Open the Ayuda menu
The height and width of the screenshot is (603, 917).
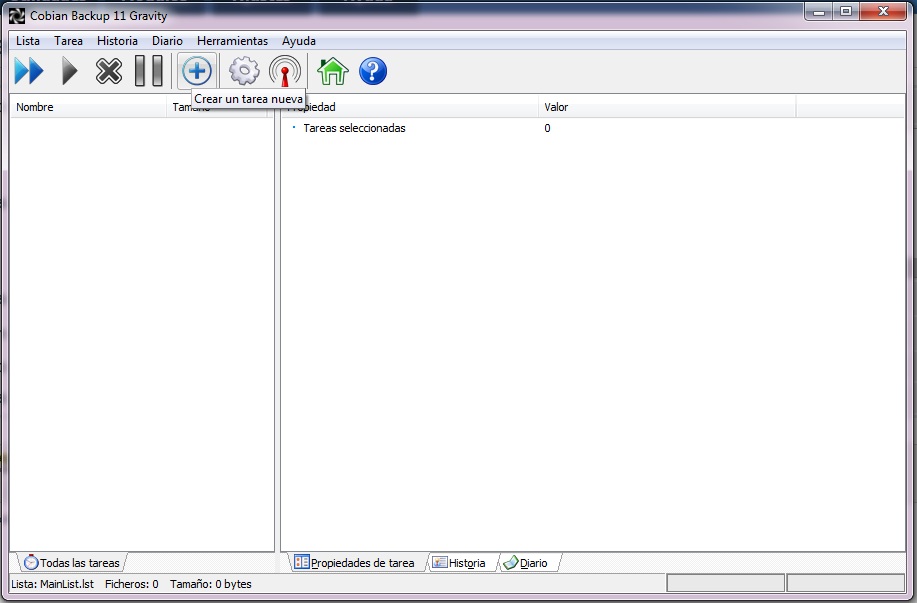click(299, 41)
